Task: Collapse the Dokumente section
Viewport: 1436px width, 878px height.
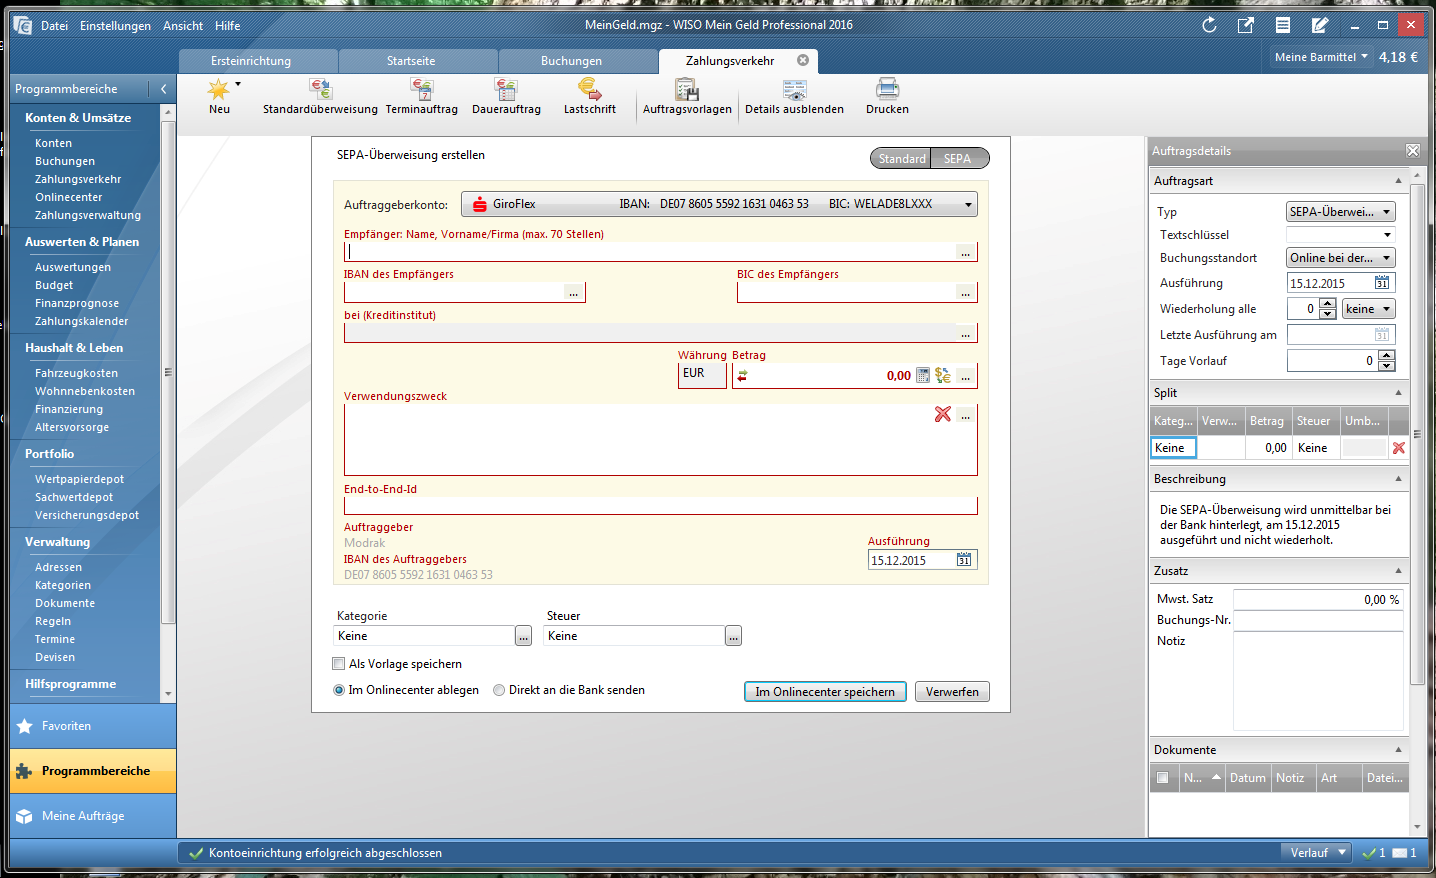Action: click(1398, 750)
